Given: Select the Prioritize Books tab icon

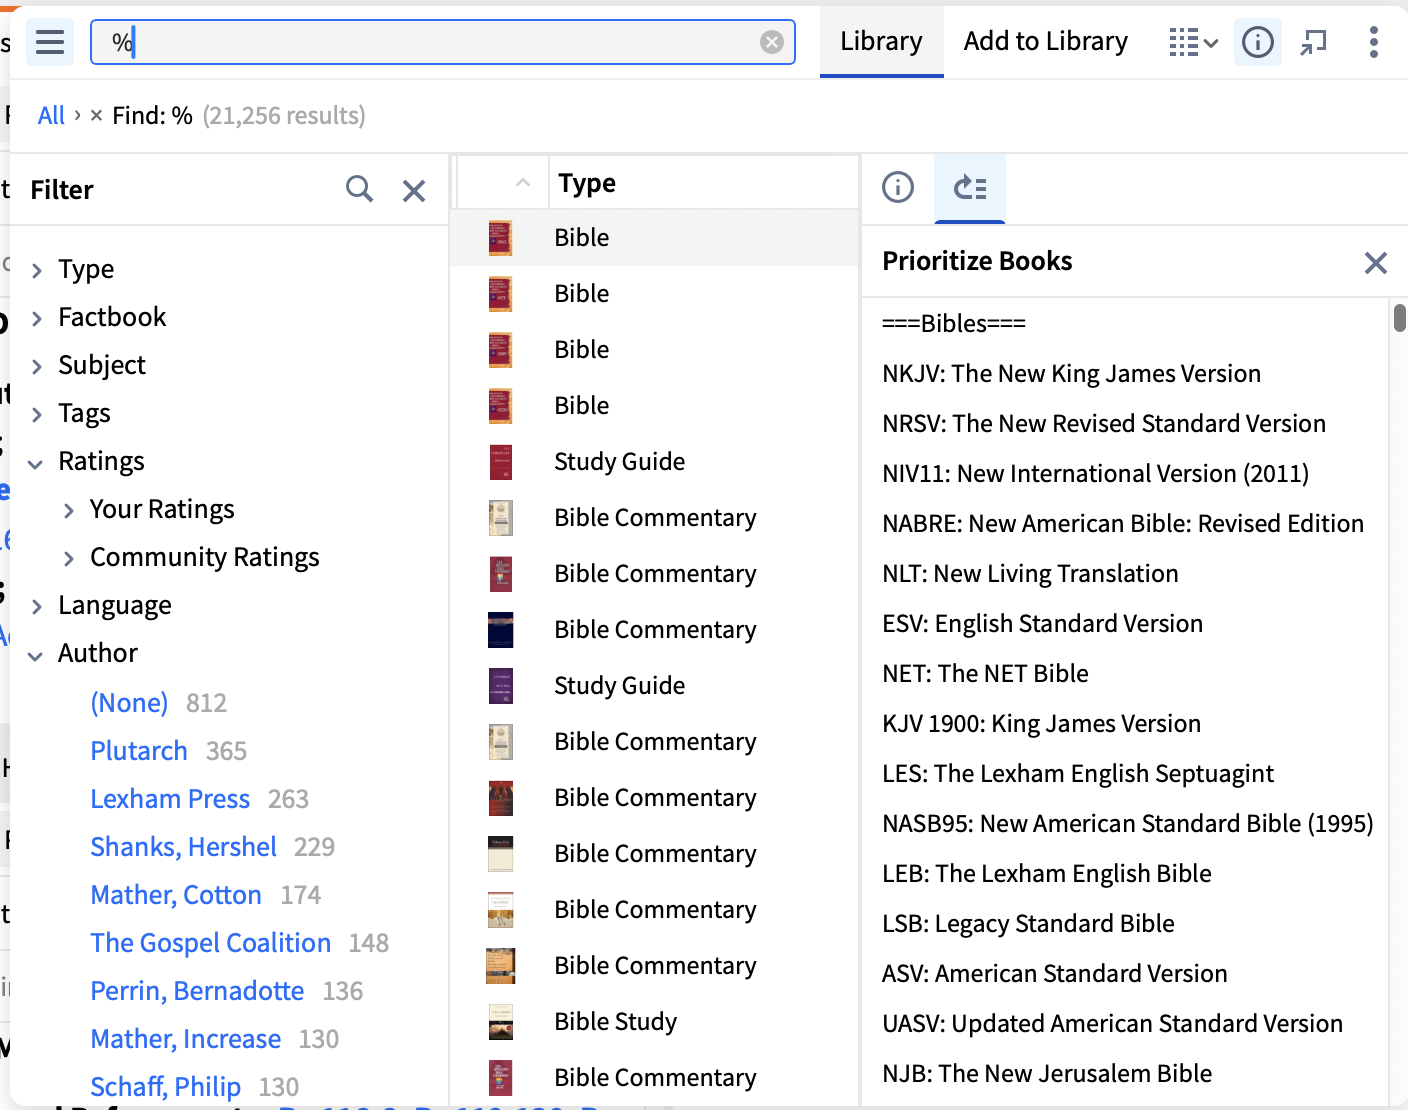Looking at the screenshot, I should coord(969,187).
